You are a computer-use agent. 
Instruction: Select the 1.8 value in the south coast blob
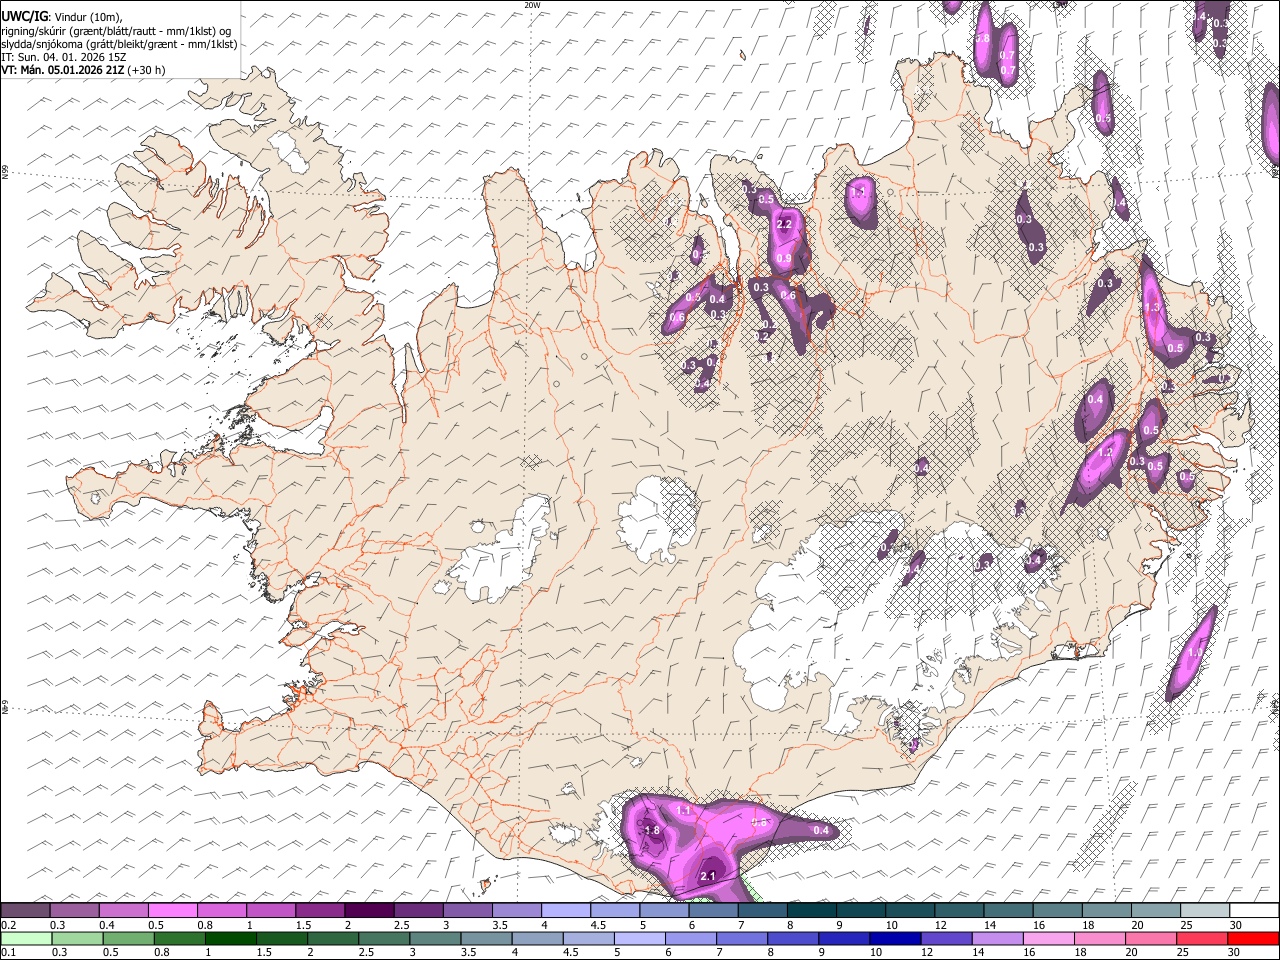652,831
